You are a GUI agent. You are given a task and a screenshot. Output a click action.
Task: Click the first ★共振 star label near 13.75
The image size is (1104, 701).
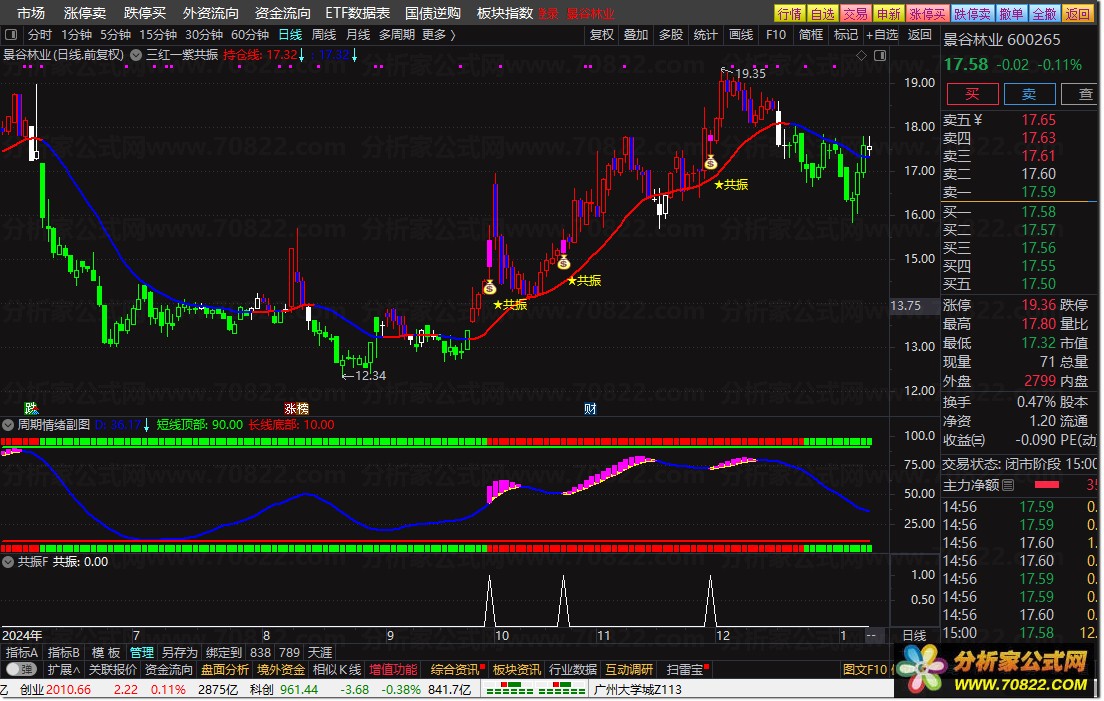pos(510,305)
